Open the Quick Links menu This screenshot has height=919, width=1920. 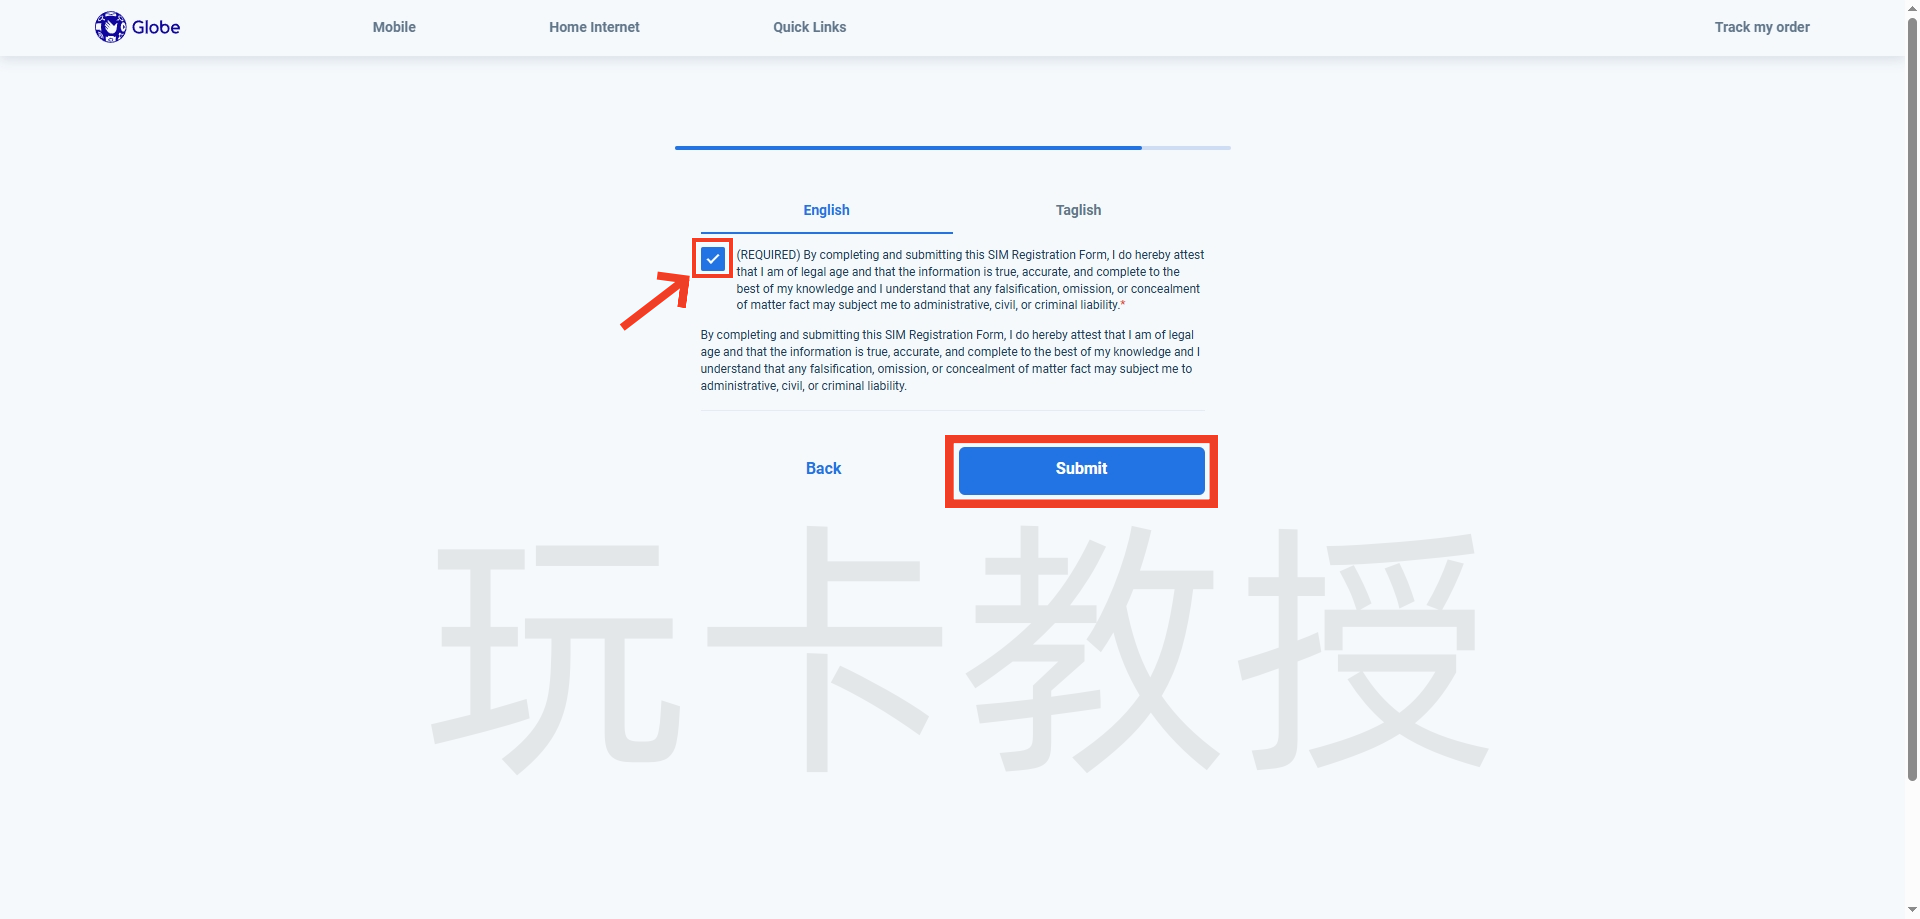click(809, 27)
